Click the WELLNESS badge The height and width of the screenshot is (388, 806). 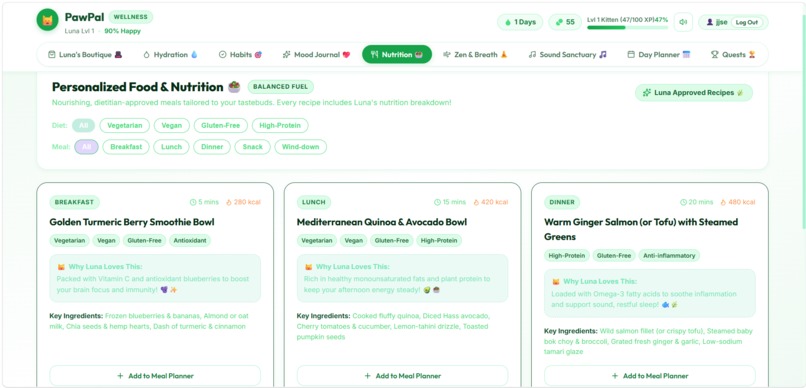pyautogui.click(x=131, y=17)
